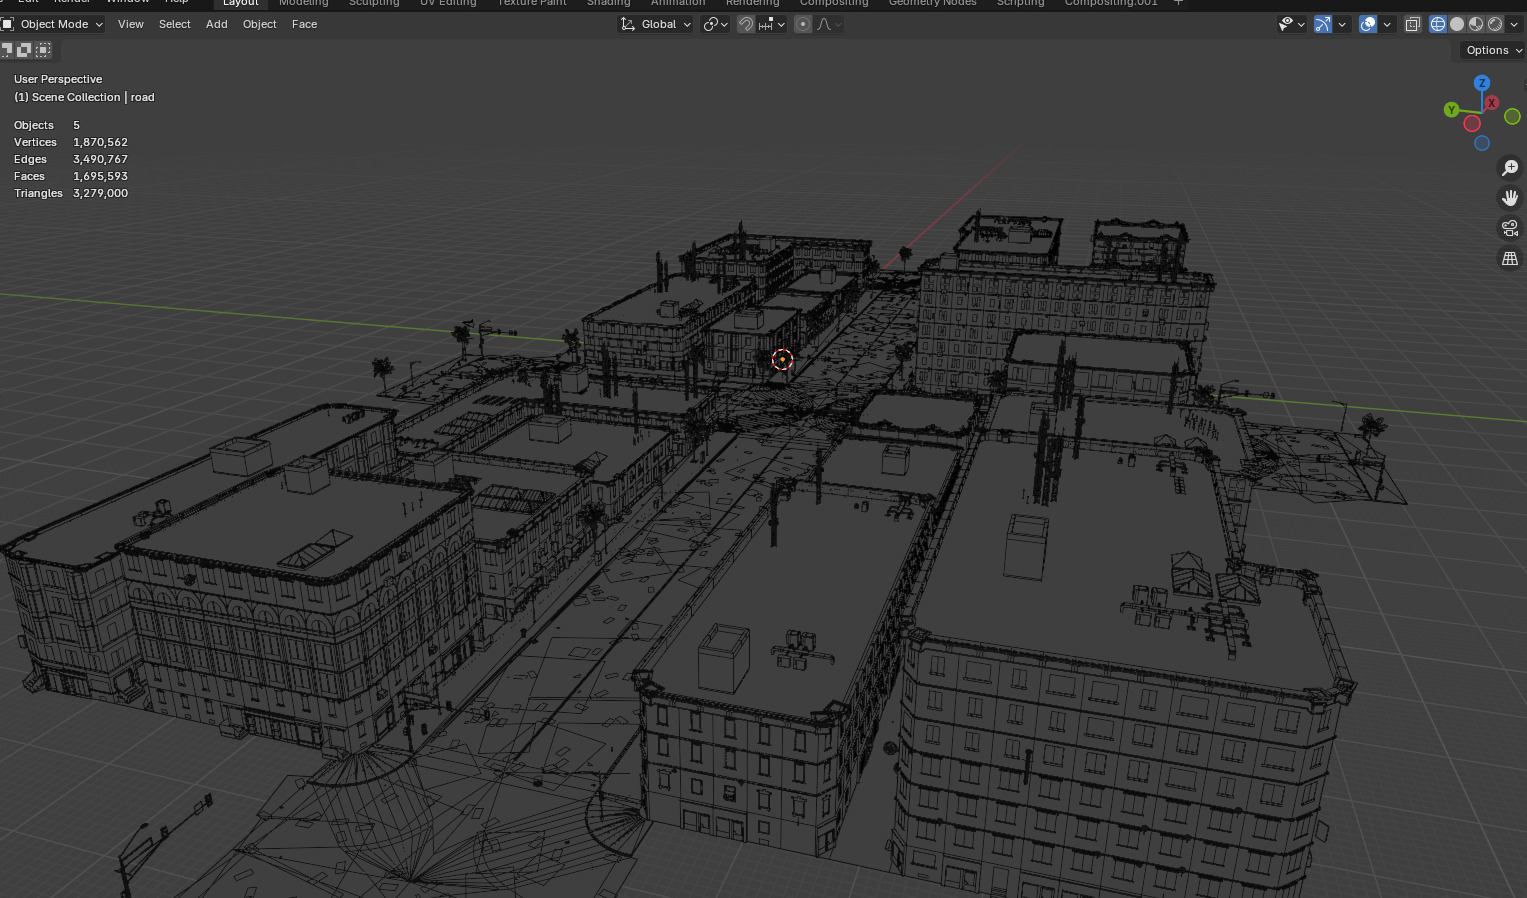This screenshot has height=898, width=1527.
Task: Toggle the snapping magnet icon
Action: click(x=746, y=24)
